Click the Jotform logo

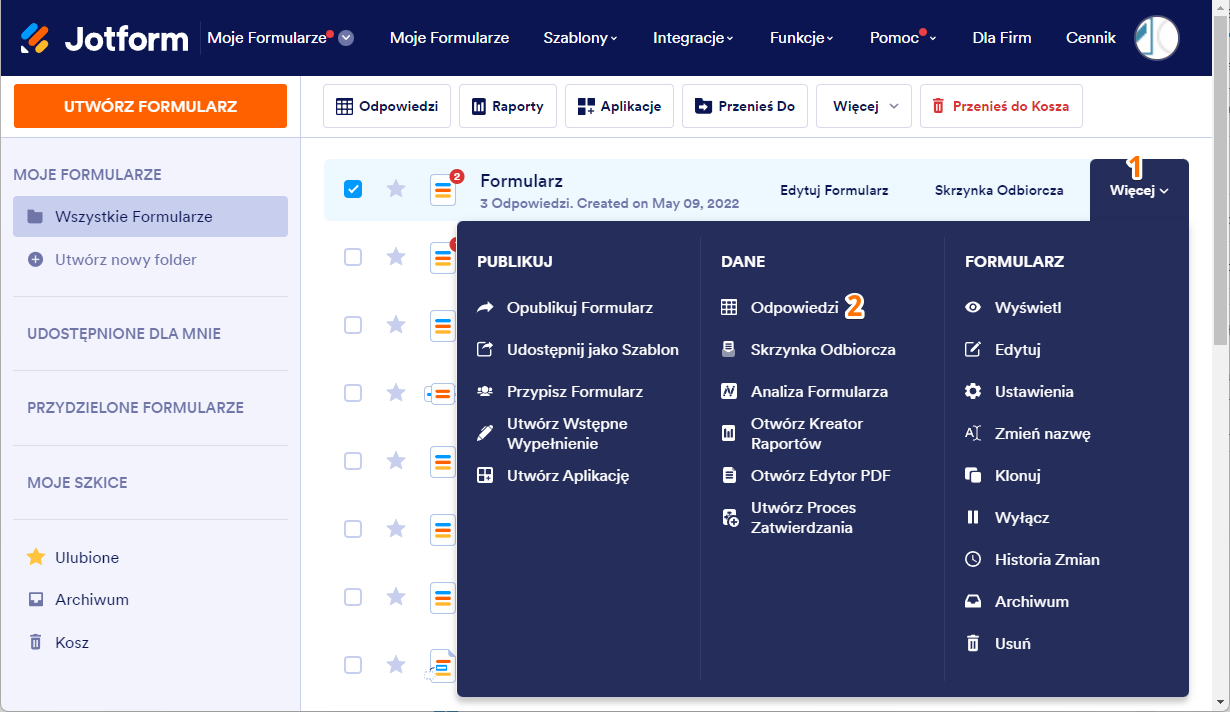[104, 38]
